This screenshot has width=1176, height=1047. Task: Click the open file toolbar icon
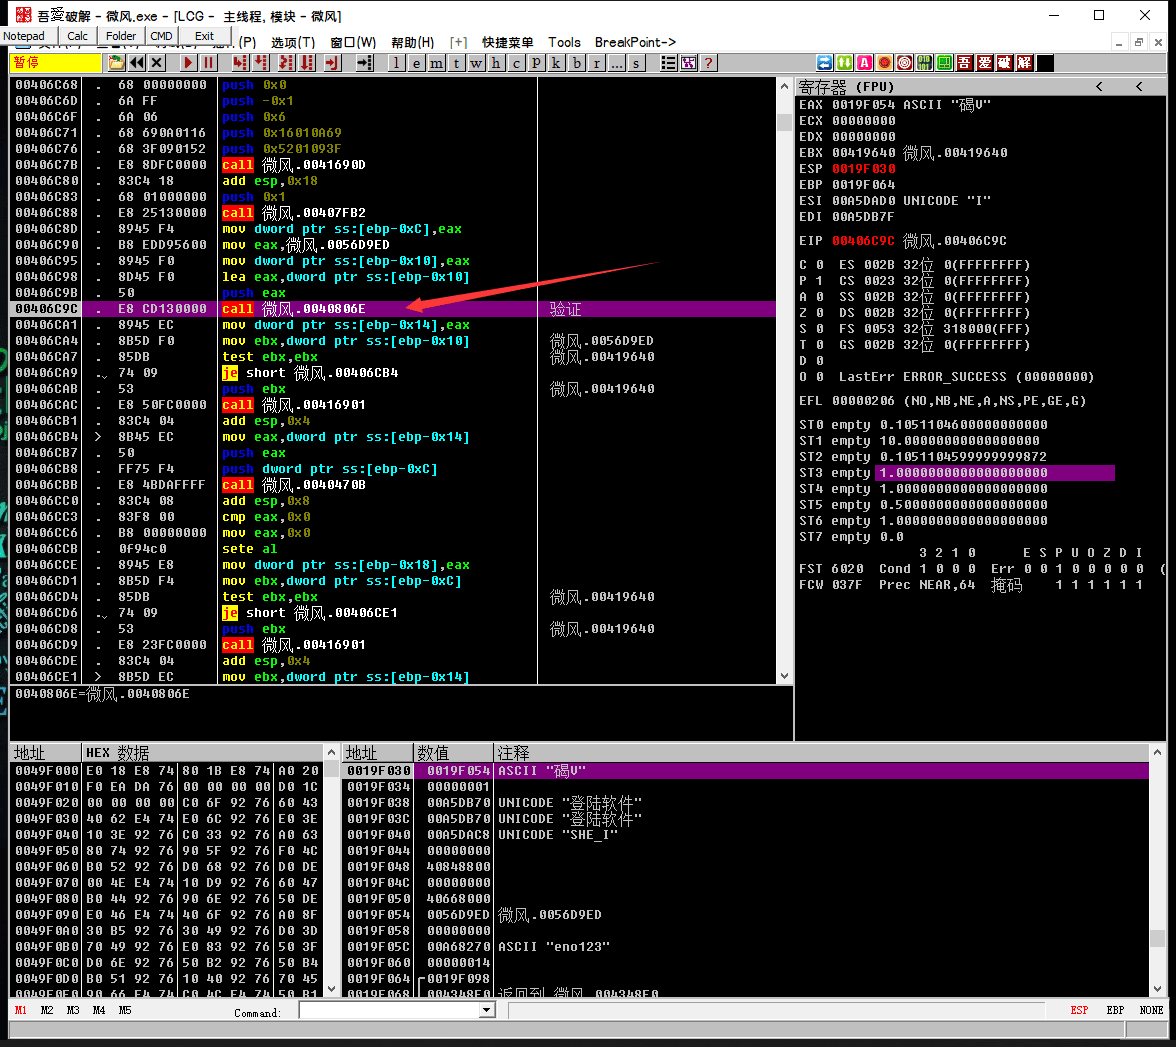coord(116,63)
